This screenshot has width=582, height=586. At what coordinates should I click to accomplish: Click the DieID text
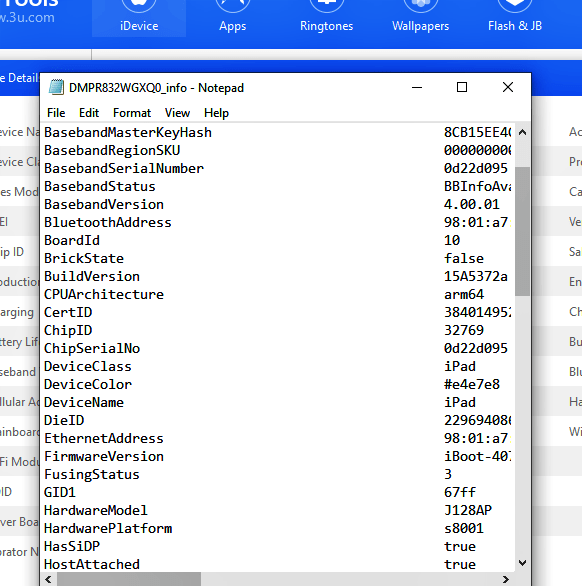click(64, 420)
